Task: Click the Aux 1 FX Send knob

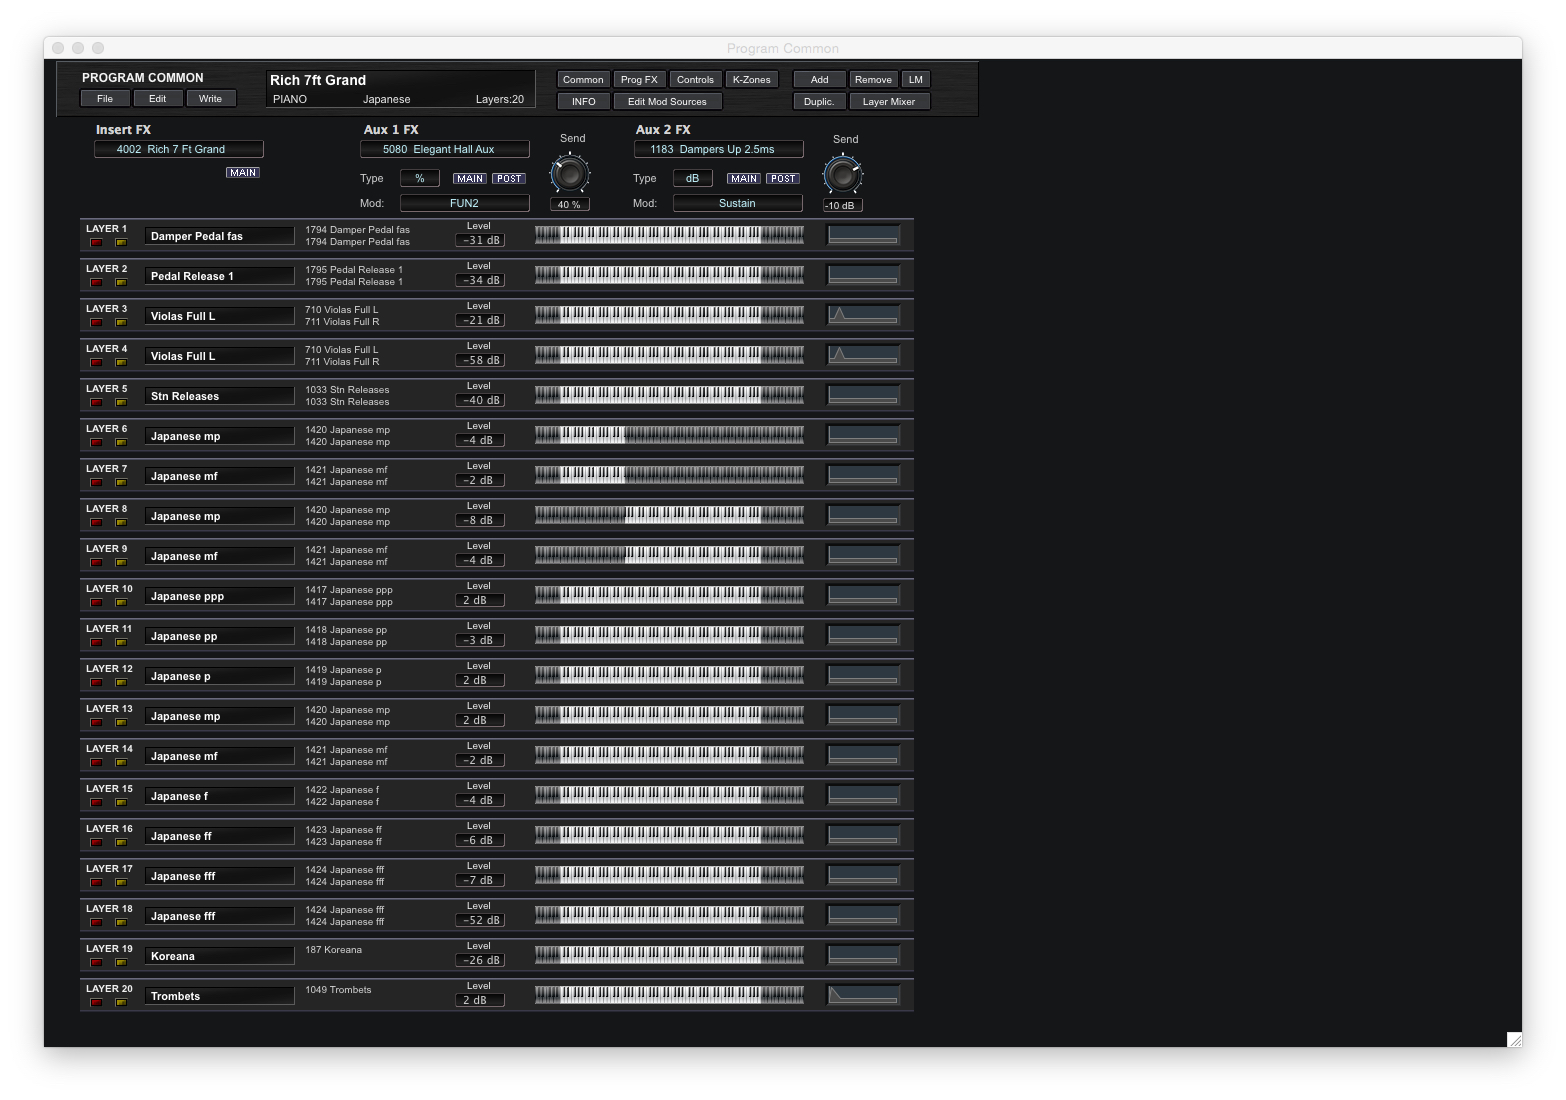Action: pos(570,174)
